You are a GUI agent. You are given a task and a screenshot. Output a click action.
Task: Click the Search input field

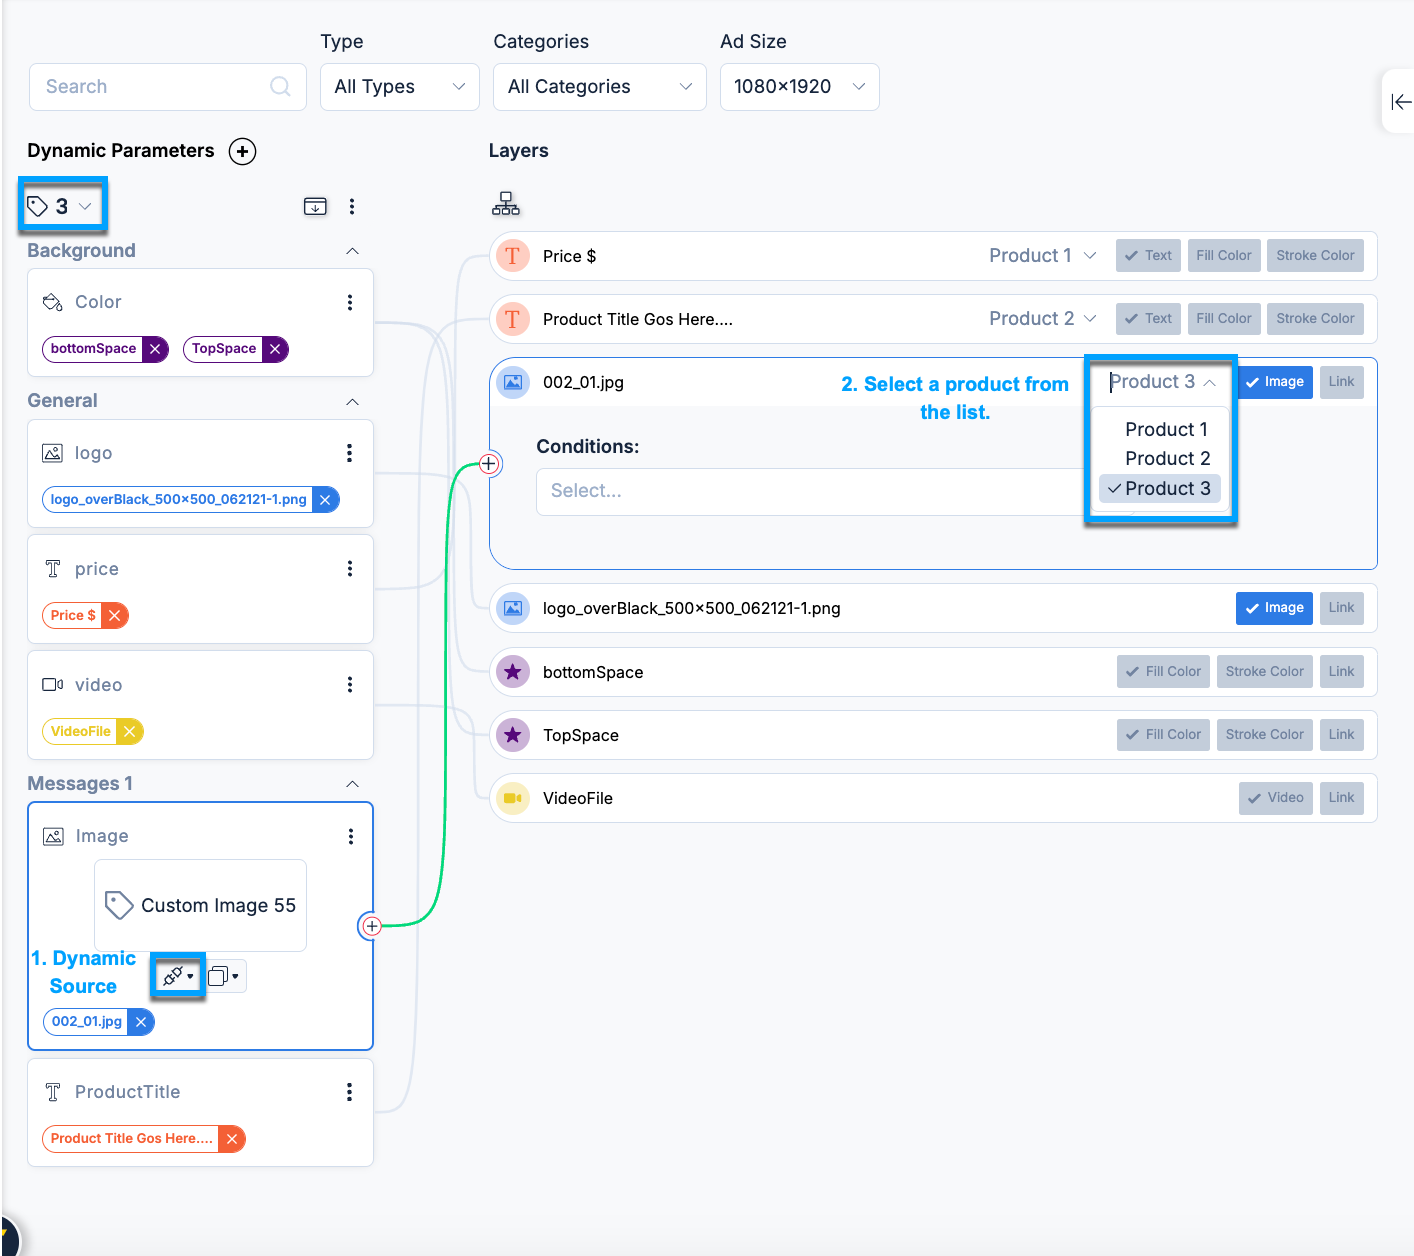[168, 87]
